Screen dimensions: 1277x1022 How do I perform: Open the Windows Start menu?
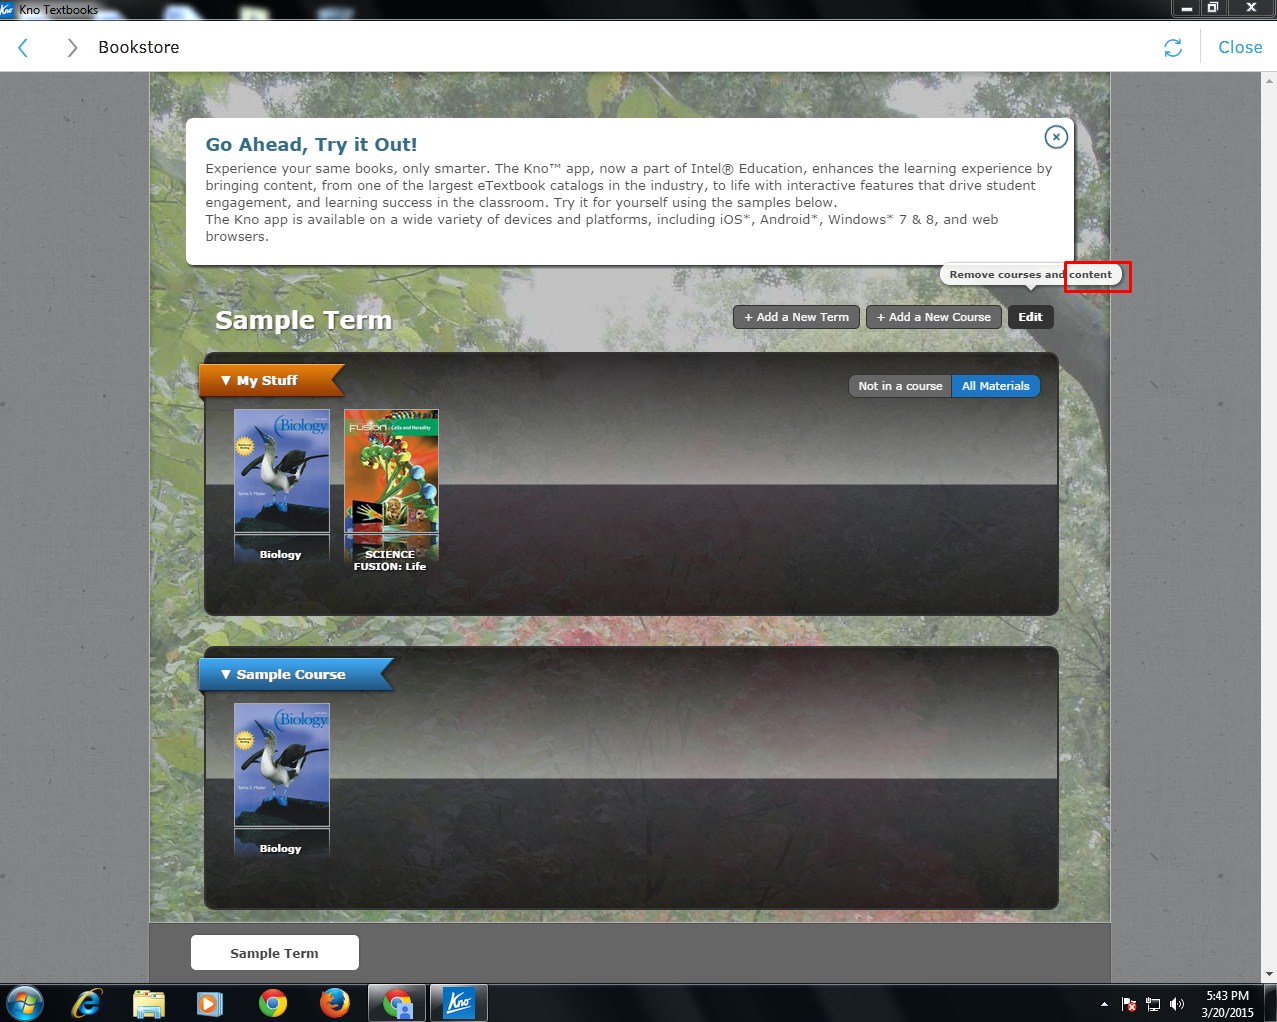click(x=25, y=1002)
